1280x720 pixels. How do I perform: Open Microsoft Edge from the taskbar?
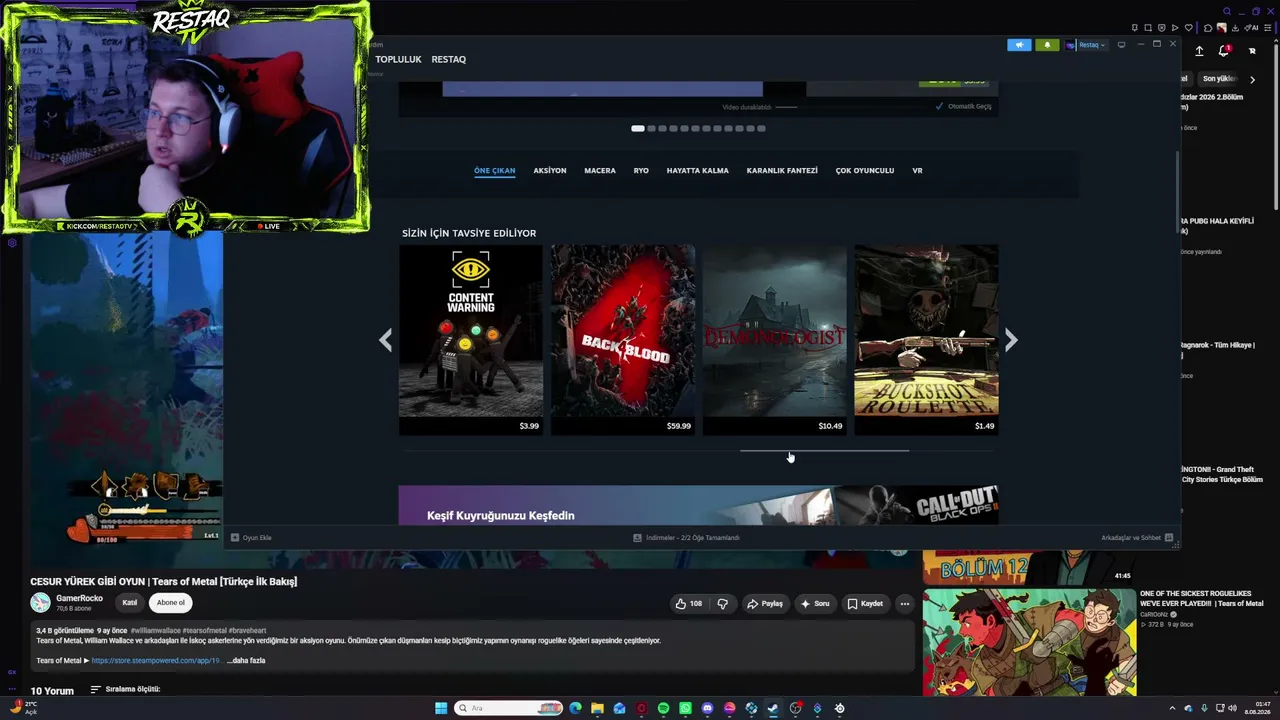(575, 708)
